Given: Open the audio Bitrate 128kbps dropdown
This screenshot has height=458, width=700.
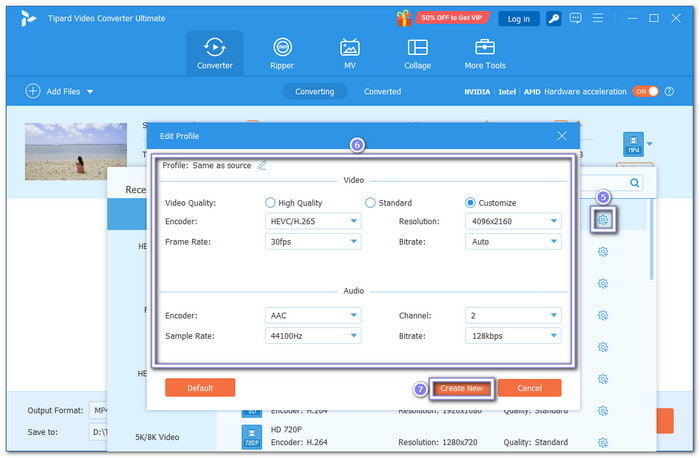Looking at the screenshot, I should point(513,336).
